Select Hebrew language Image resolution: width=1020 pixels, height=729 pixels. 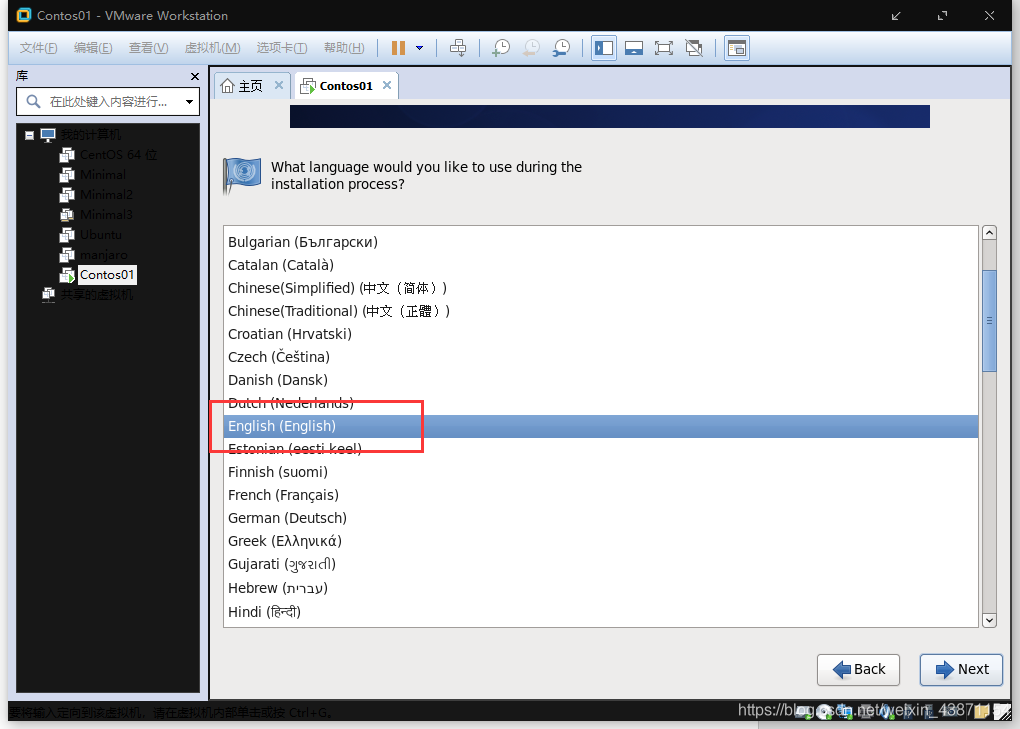(600, 589)
